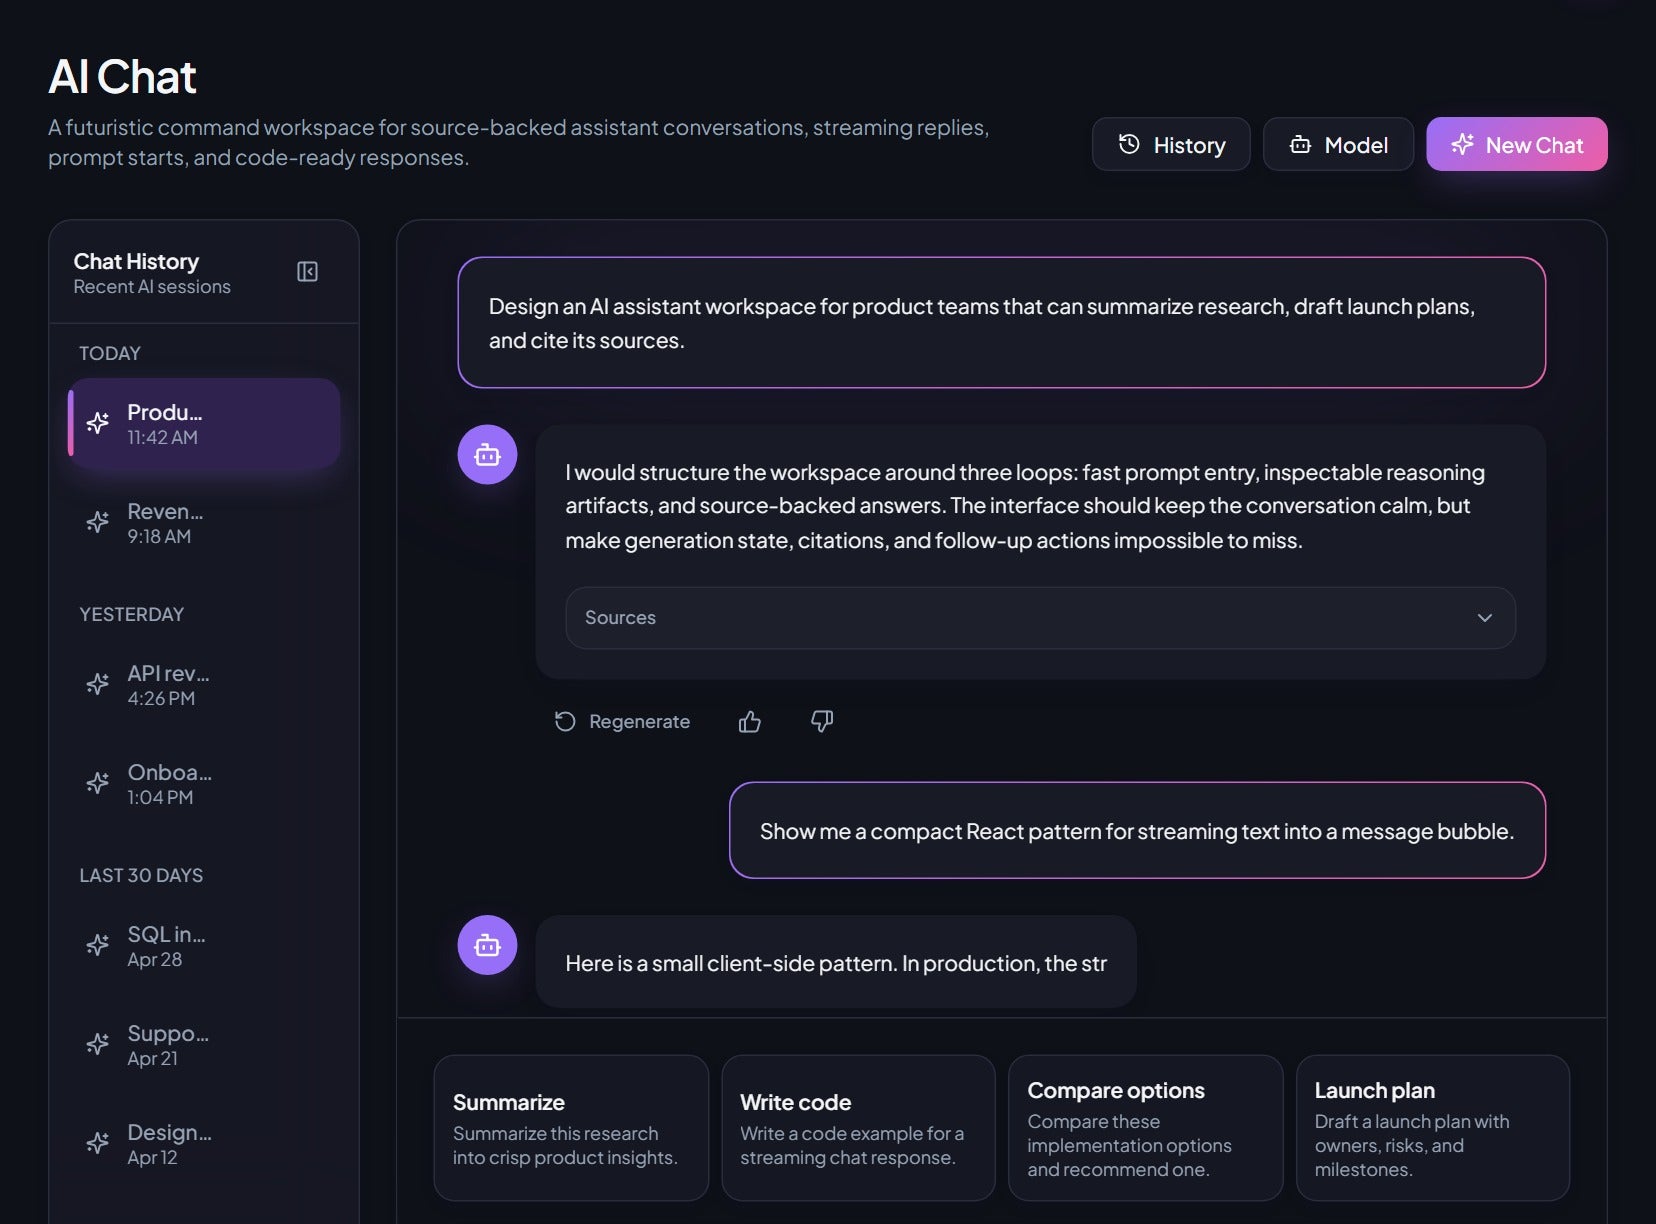Click the Chat History heading

[x=136, y=261]
